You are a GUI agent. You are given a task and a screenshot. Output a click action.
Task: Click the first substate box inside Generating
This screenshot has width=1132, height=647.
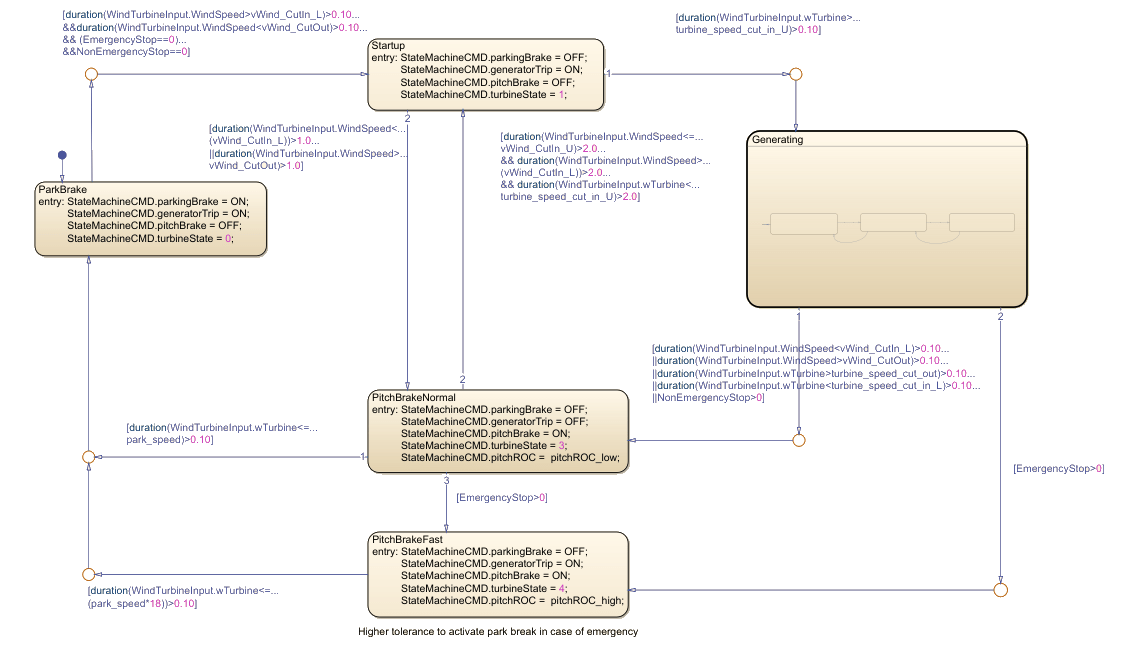(802, 223)
